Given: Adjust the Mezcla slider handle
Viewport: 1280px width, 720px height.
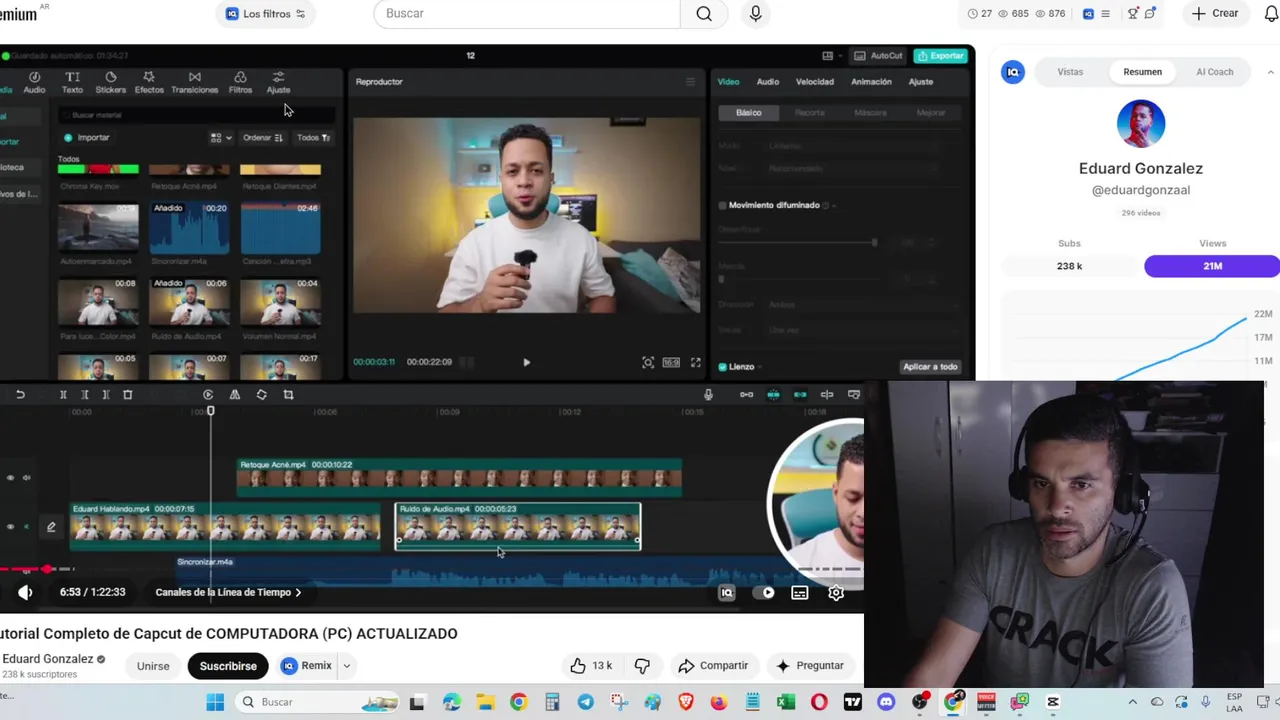Looking at the screenshot, I should pos(721,279).
